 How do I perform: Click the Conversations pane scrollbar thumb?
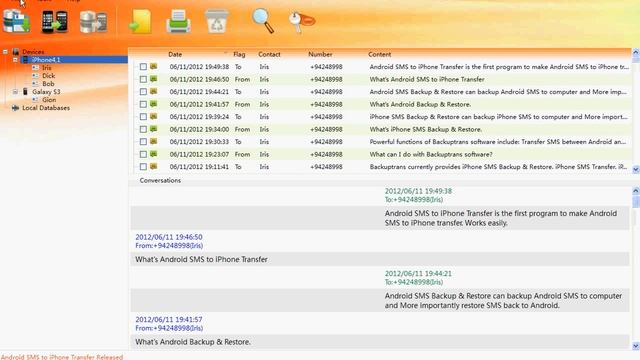point(636,201)
